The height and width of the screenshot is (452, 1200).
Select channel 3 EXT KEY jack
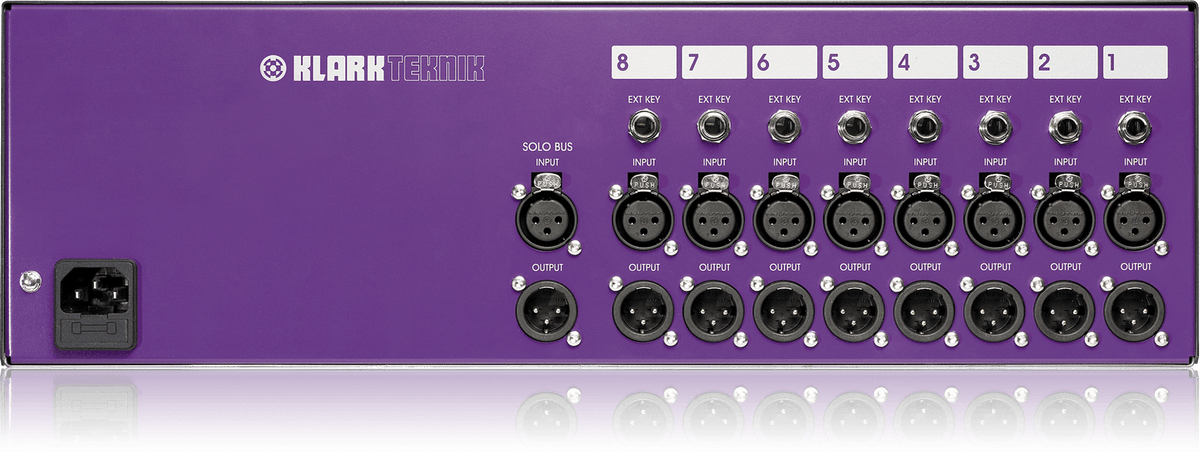[x=995, y=127]
